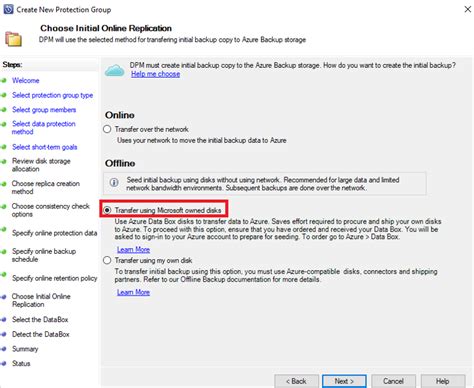The image size is (474, 388).
Task: Choose Transfer using my own disk option
Action: coord(107,260)
